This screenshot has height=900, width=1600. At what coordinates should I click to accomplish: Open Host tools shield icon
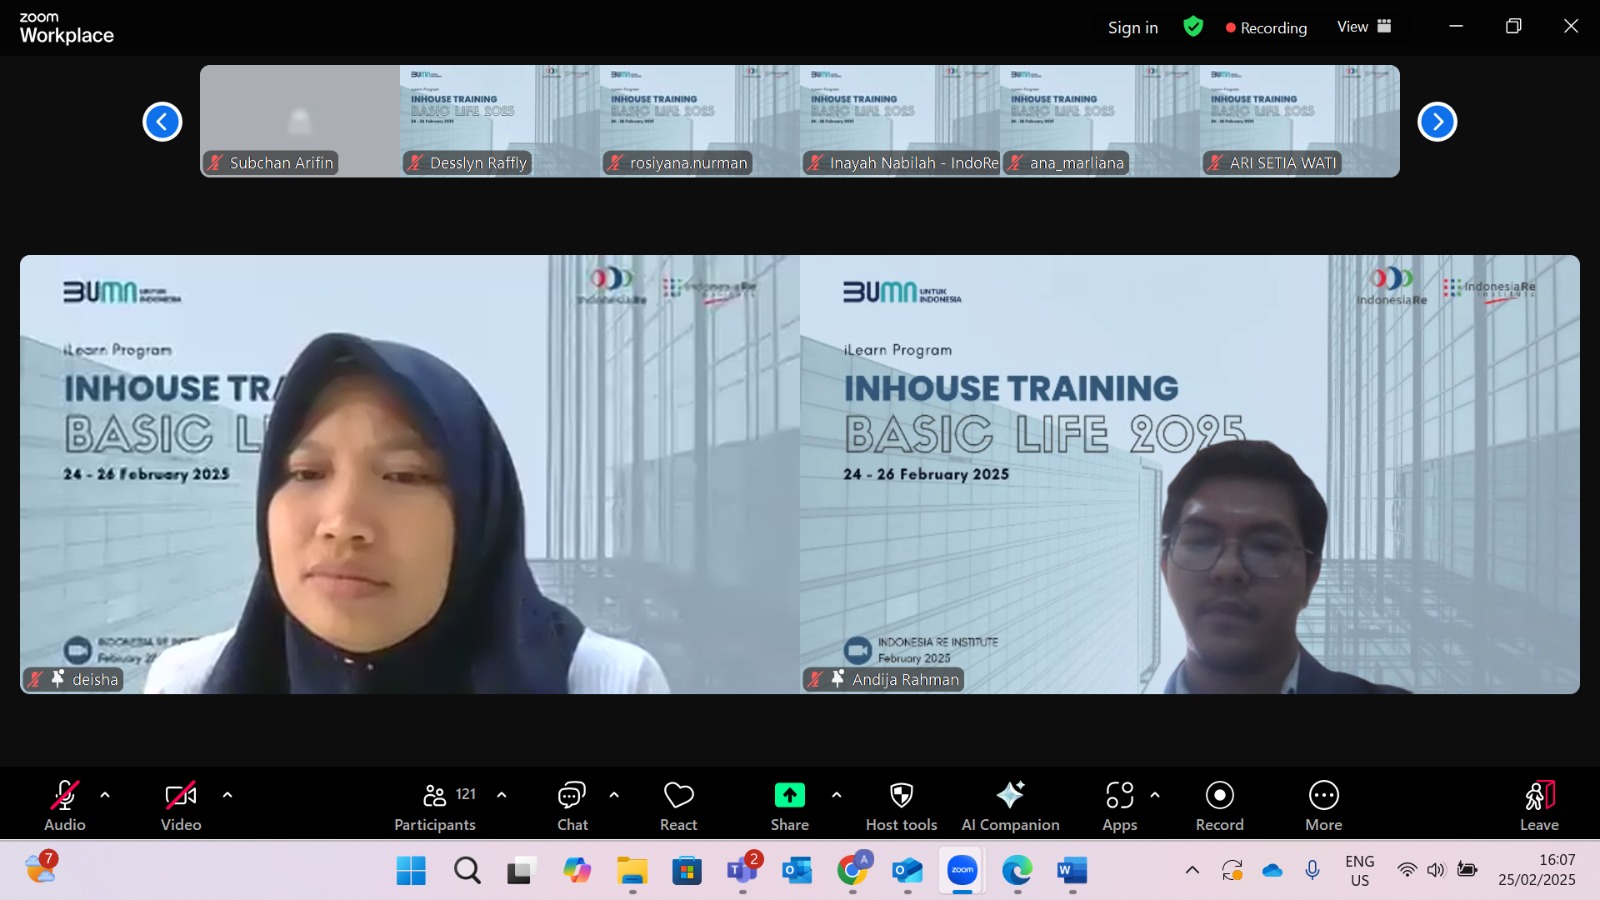pos(901,805)
